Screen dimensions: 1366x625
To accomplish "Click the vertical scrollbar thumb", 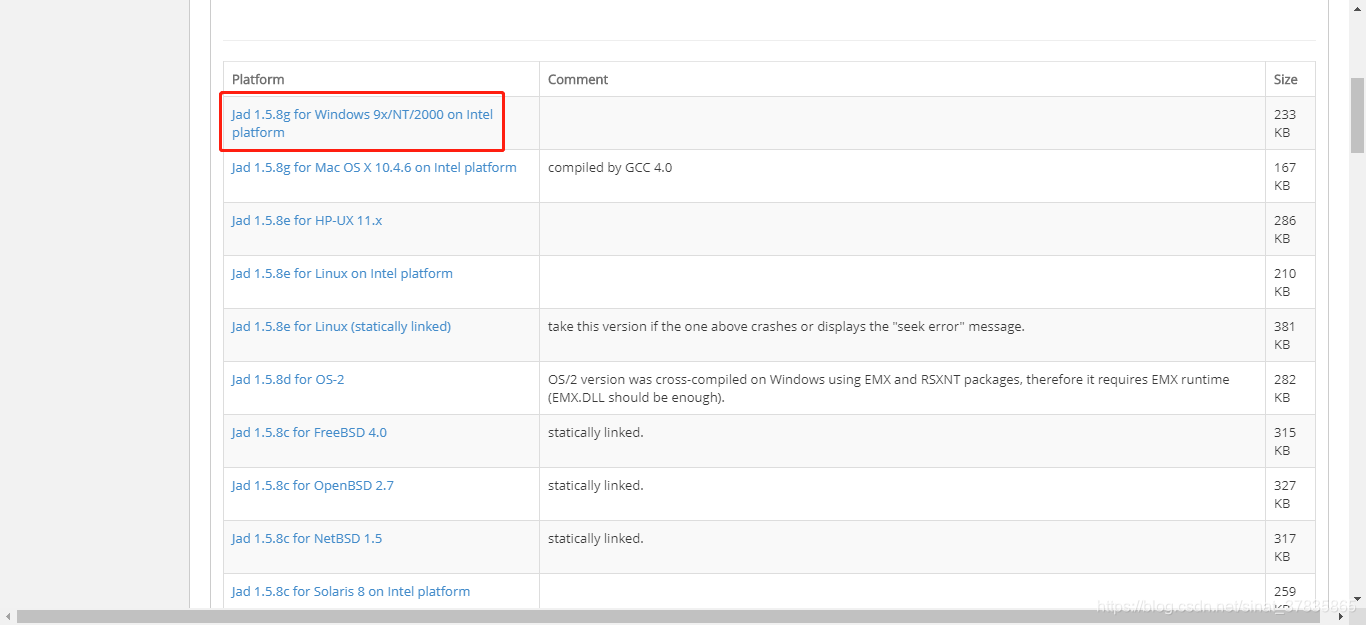I will (x=1357, y=115).
